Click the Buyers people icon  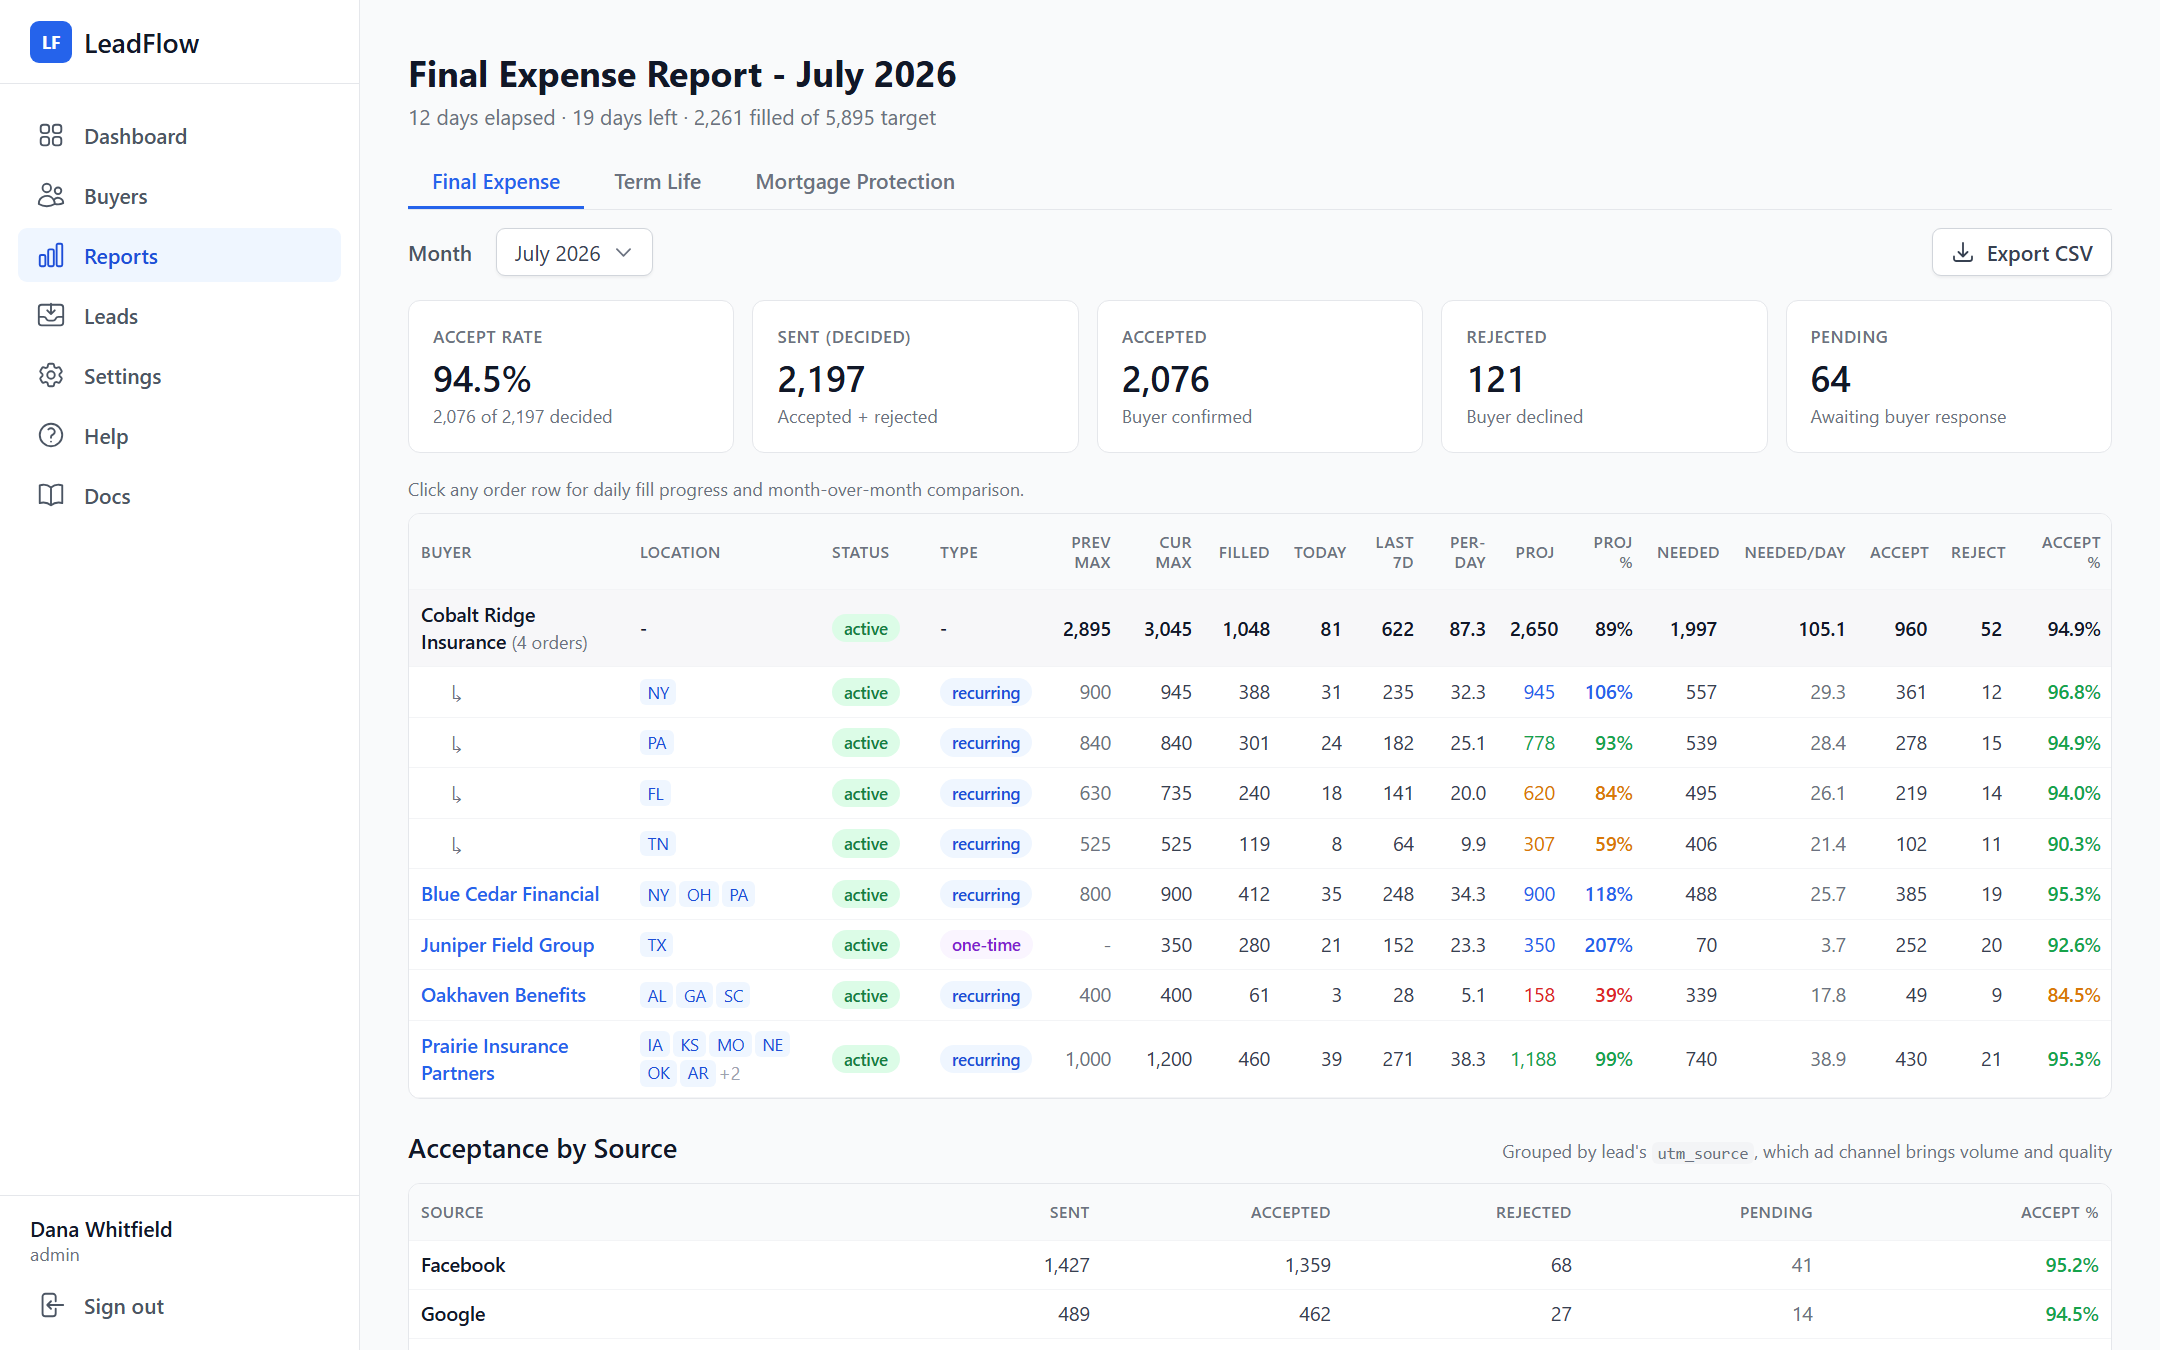51,195
